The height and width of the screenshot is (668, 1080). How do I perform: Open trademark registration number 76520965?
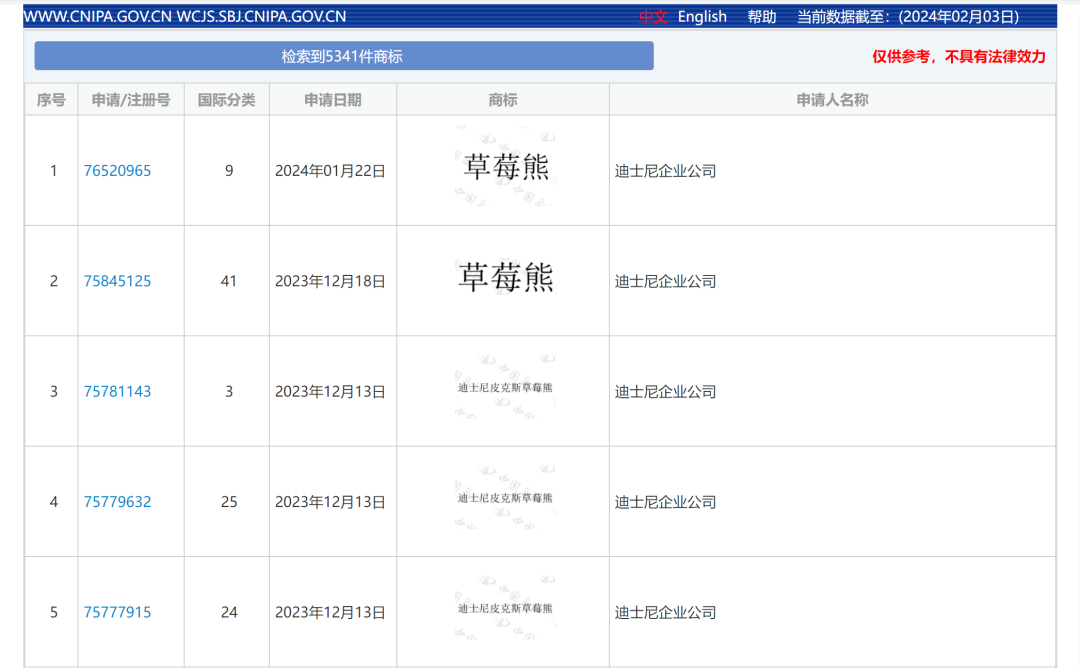point(117,171)
